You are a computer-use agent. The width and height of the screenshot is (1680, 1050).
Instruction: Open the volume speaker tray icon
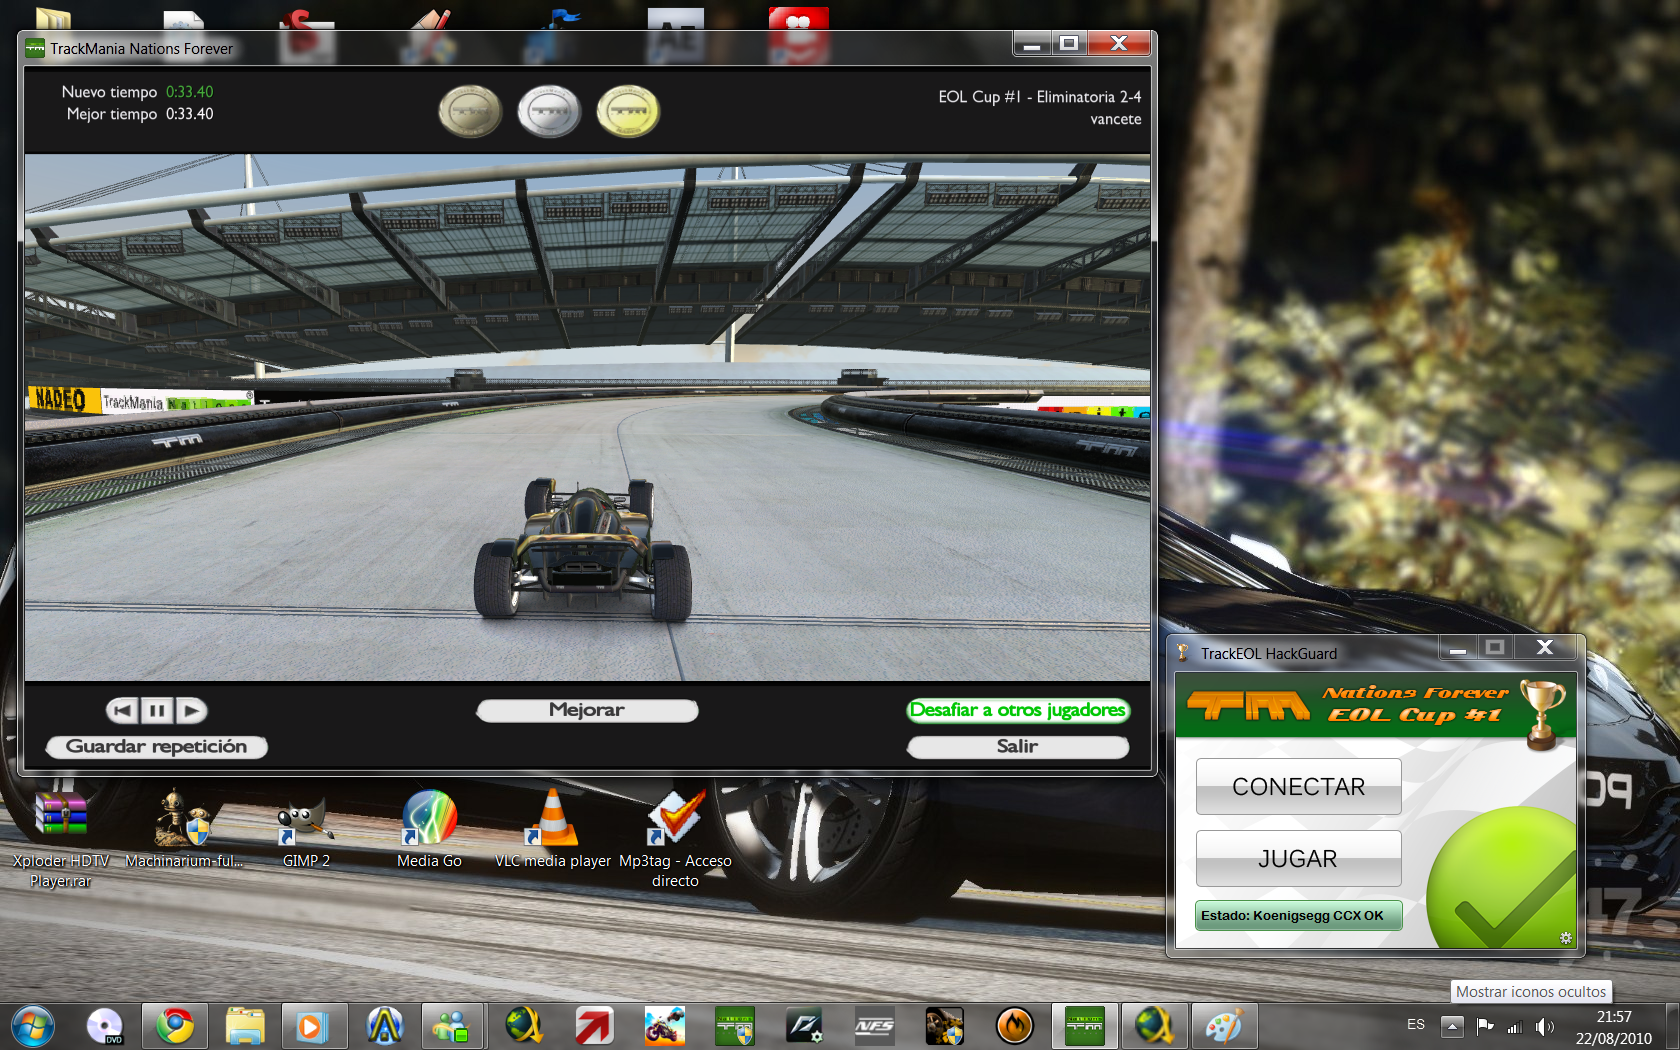click(1545, 1026)
